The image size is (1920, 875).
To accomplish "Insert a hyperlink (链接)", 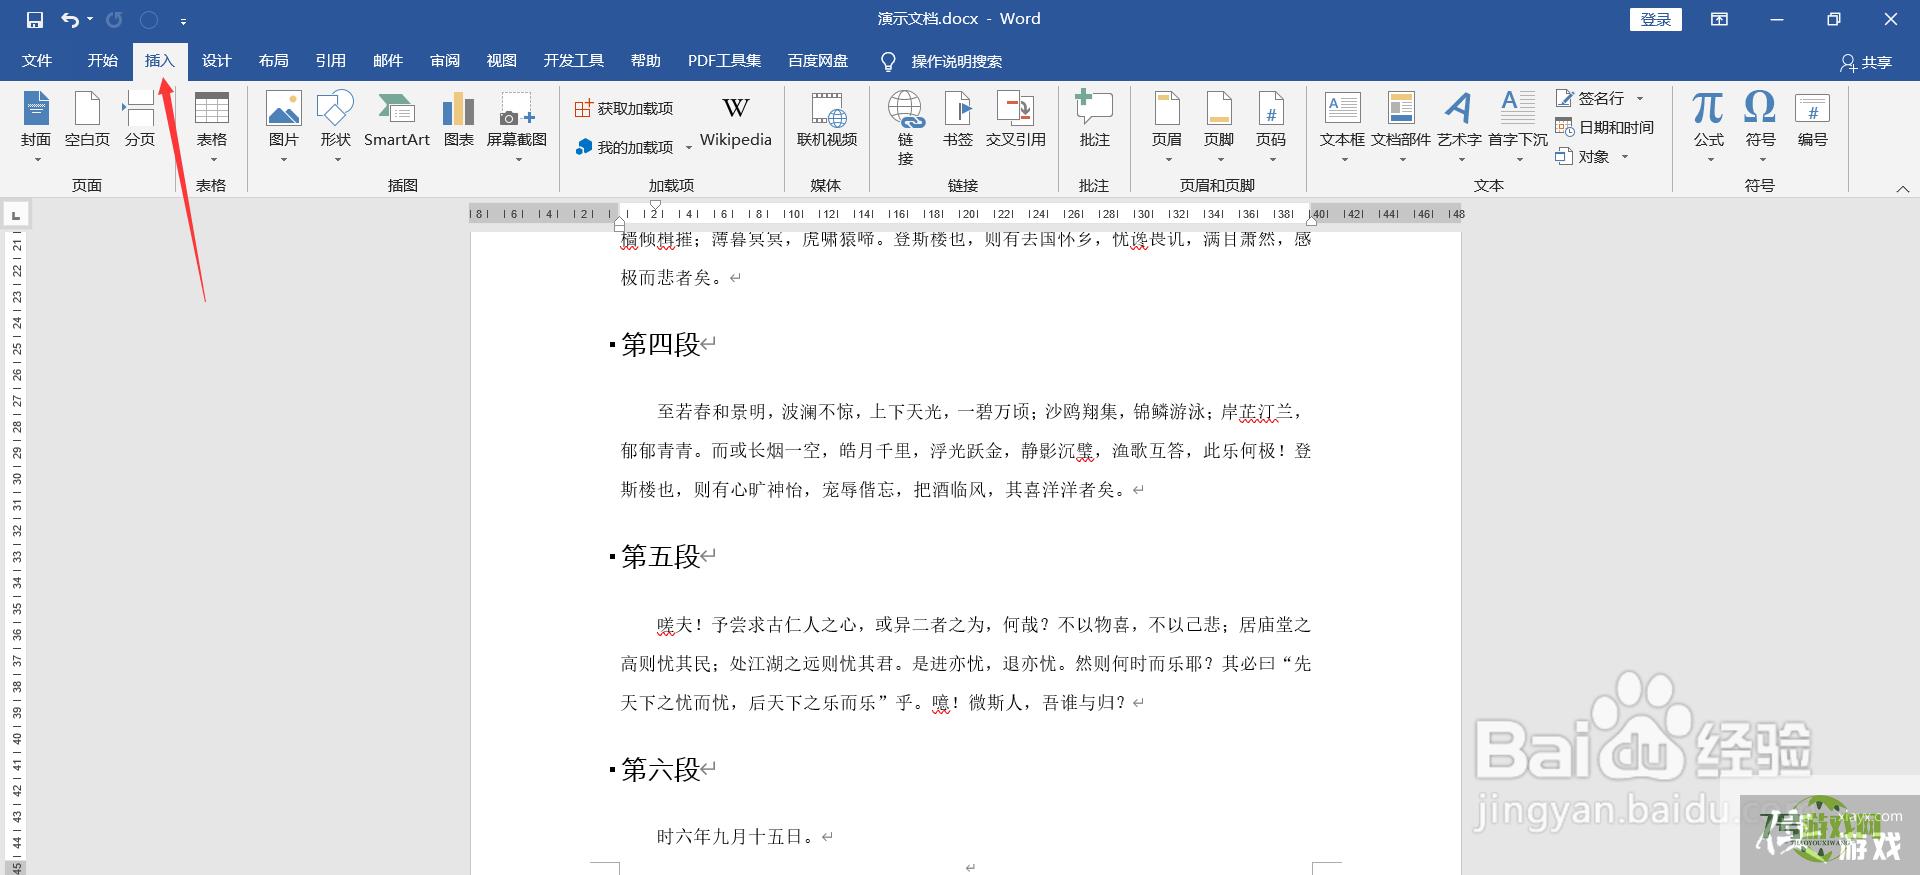I will 906,127.
